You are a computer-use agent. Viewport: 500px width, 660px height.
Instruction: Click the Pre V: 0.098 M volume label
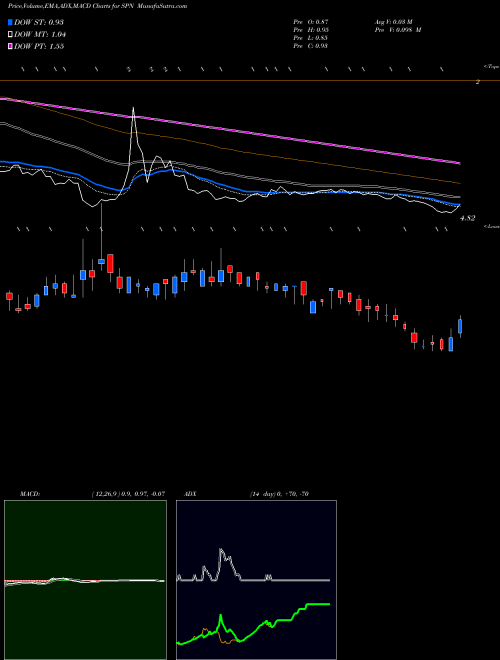tap(398, 30)
